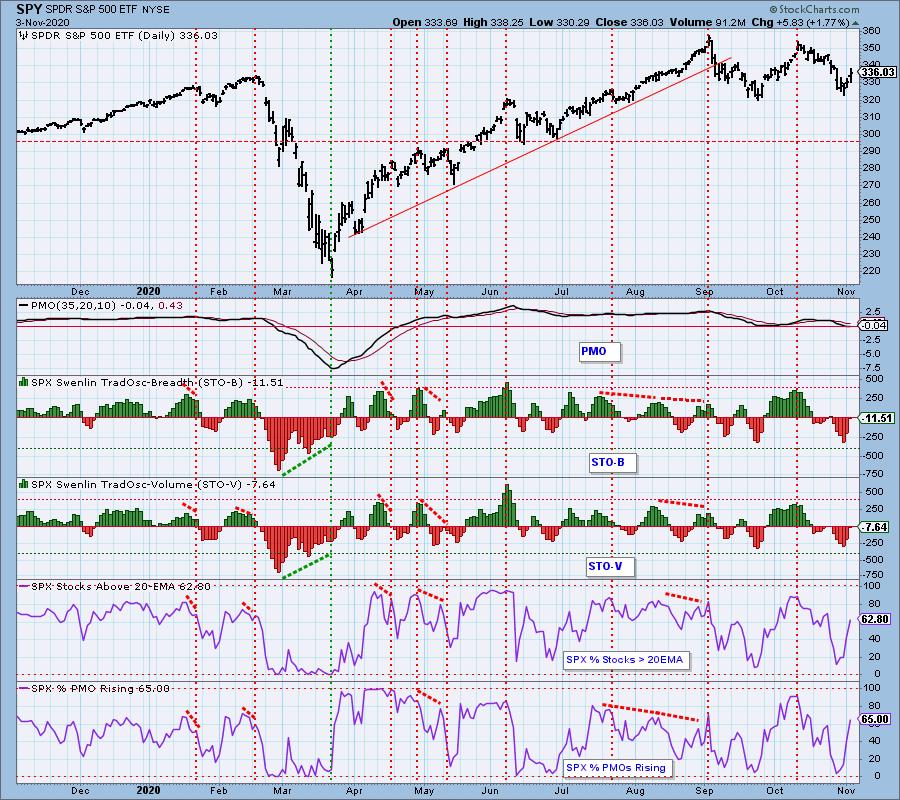The height and width of the screenshot is (800, 900).
Task: Click the SPX % Stocks > 20EMA label box
Action: (624, 660)
